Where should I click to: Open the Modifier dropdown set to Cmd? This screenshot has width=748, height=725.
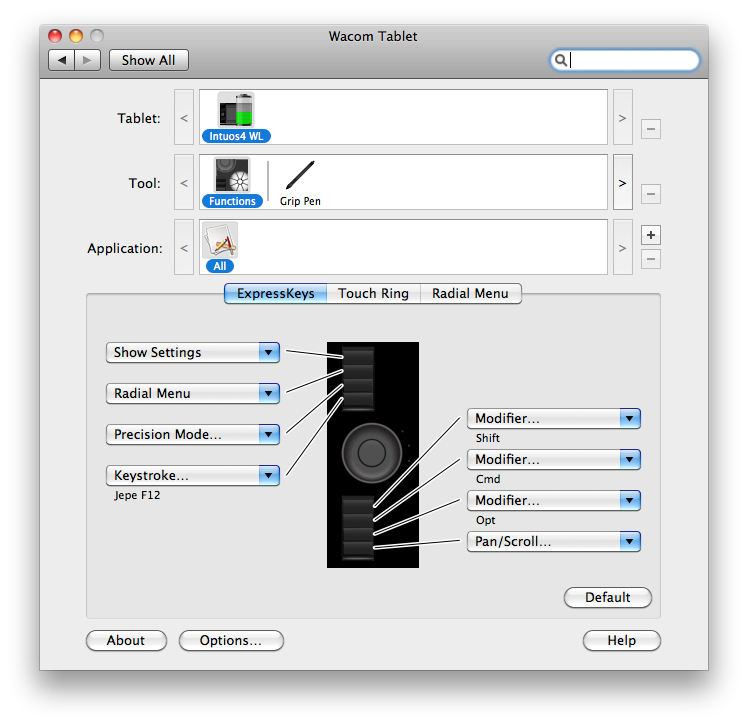coord(554,460)
